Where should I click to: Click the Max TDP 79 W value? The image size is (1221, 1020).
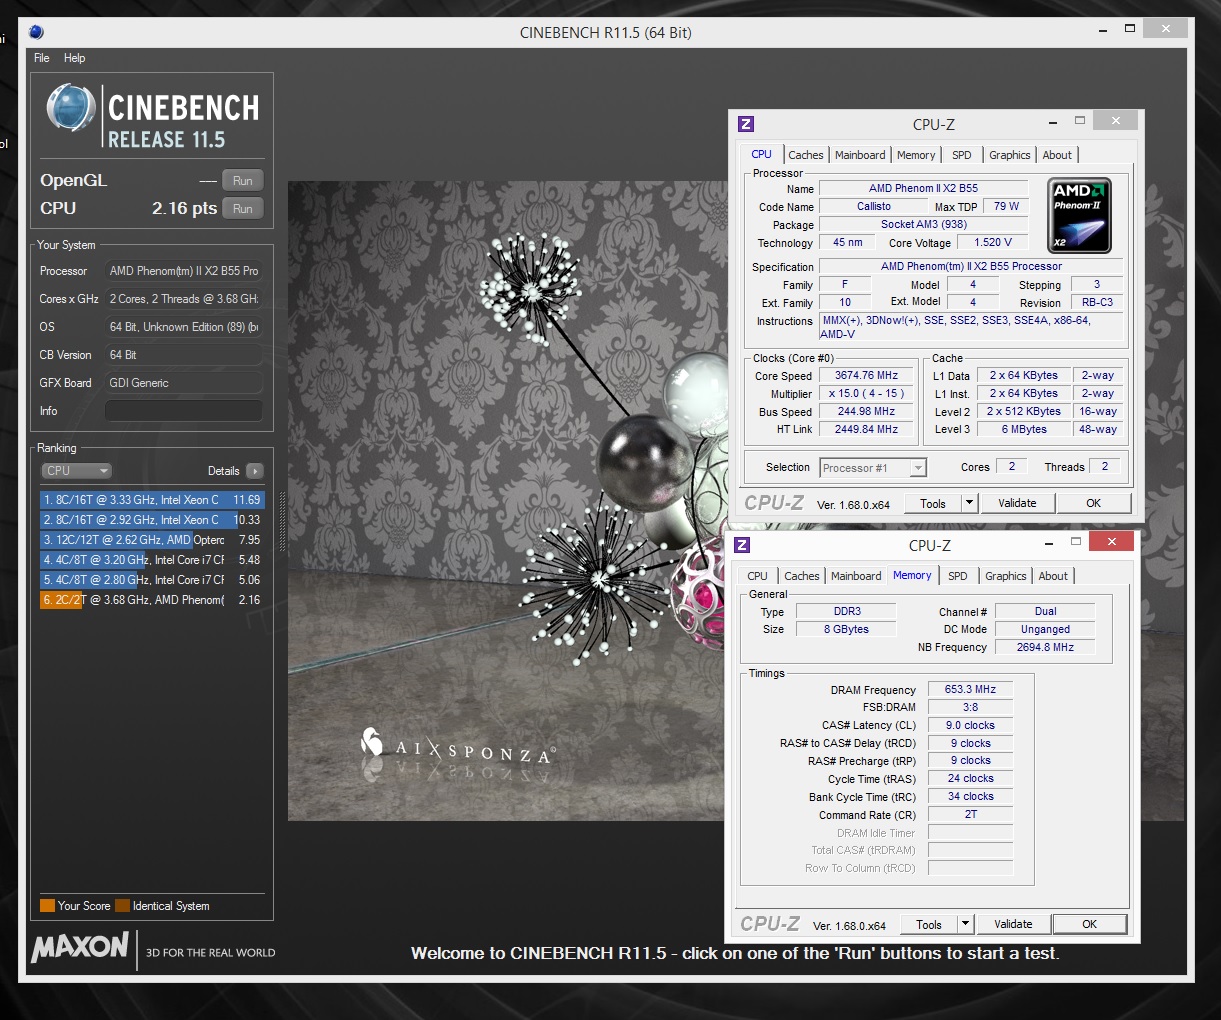[x=1006, y=207]
